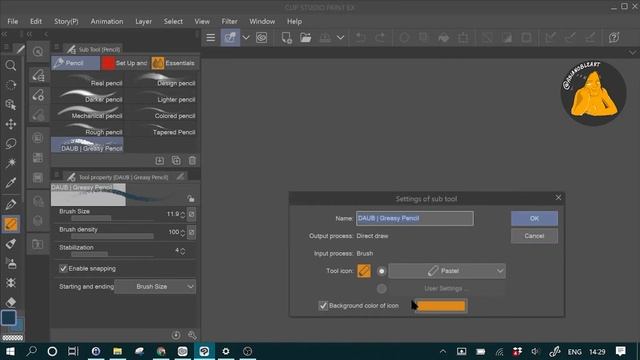Switch to the Set Up and tab
Screen dimensions: 640x360
(x=125, y=63)
